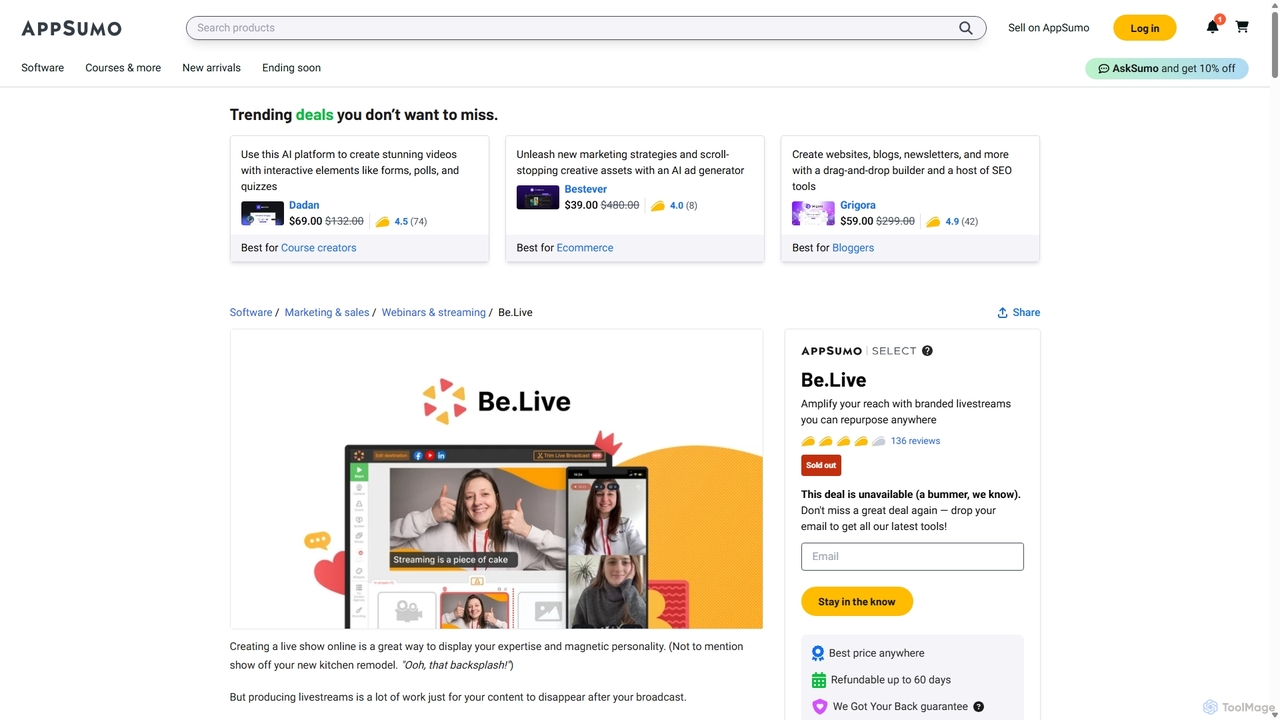Click the Be.Live taco rating icons
Screen dimensions: 1280x720
843,441
